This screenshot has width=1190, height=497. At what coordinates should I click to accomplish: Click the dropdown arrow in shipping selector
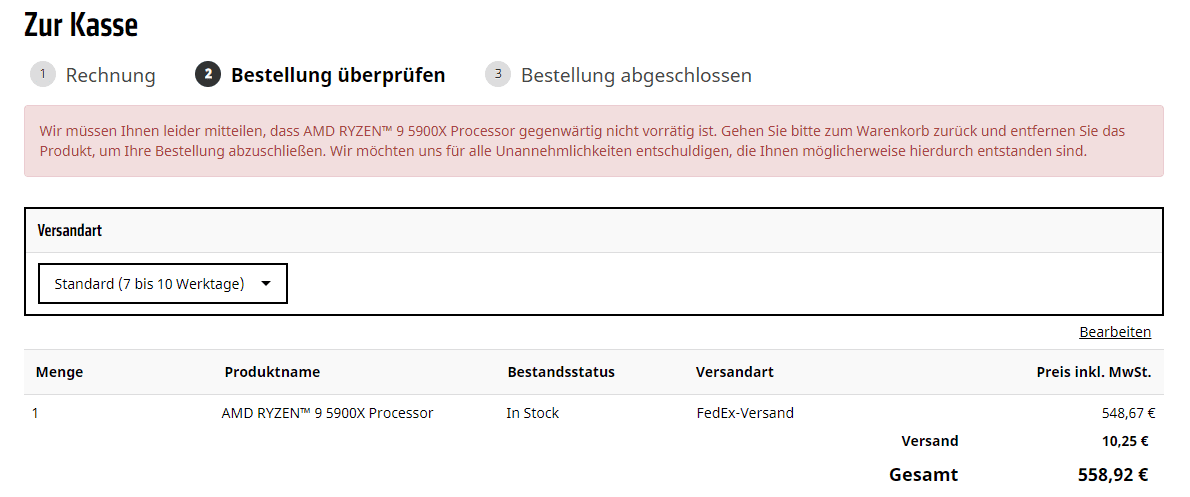[x=266, y=284]
